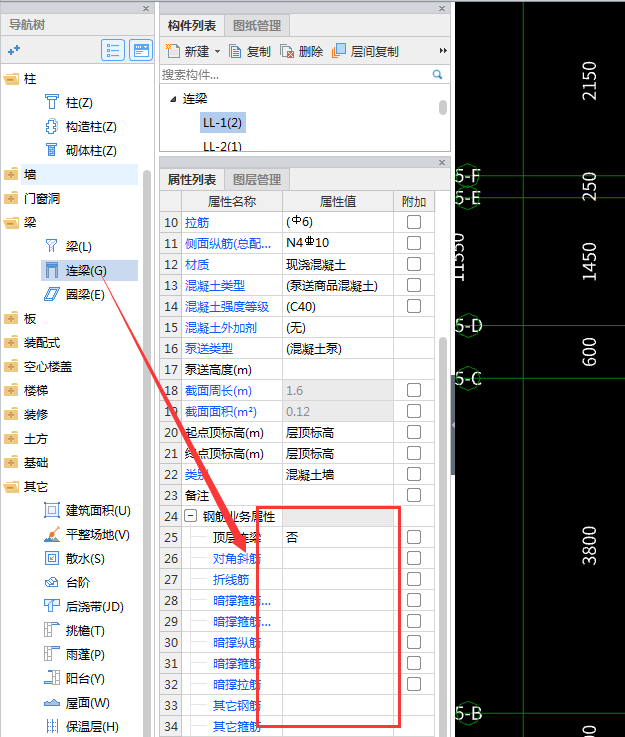This screenshot has width=625, height=737.
Task: Select the 雨蓬(P) icon
Action: pos(52,654)
